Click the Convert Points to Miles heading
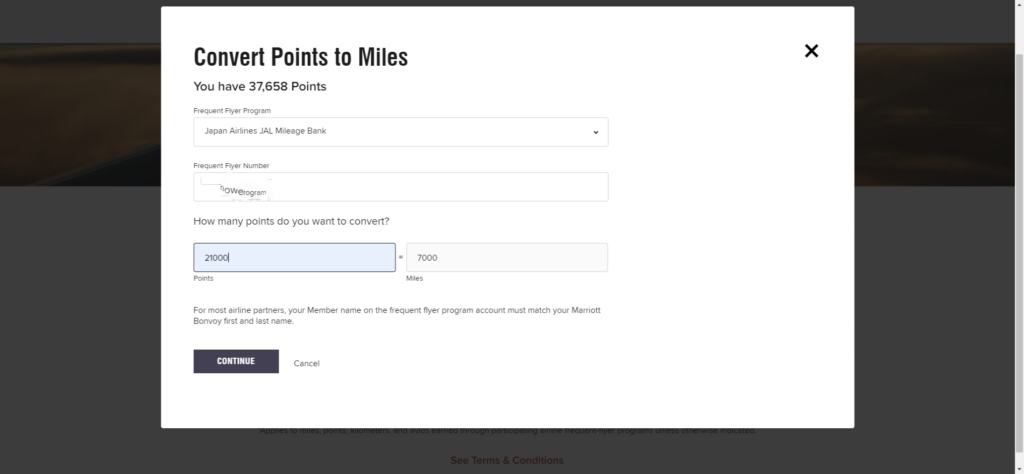This screenshot has height=474, width=1024. pos(300,57)
